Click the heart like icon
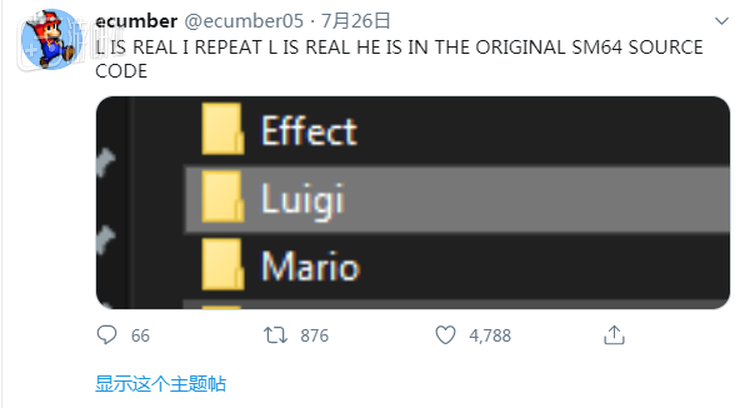The width and height of the screenshot is (750, 408). 444,335
